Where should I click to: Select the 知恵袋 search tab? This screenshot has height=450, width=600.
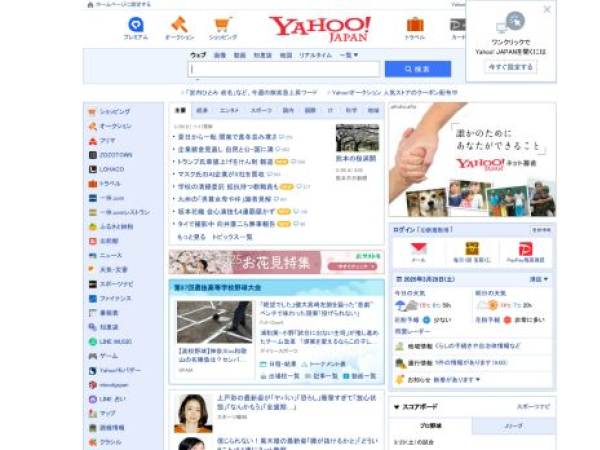(x=262, y=55)
